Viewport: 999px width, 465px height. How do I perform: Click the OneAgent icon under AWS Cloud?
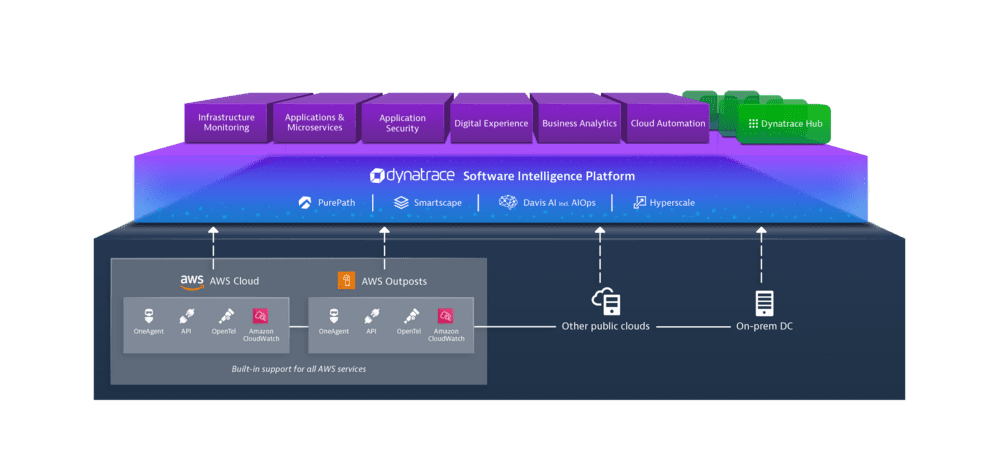pyautogui.click(x=149, y=314)
